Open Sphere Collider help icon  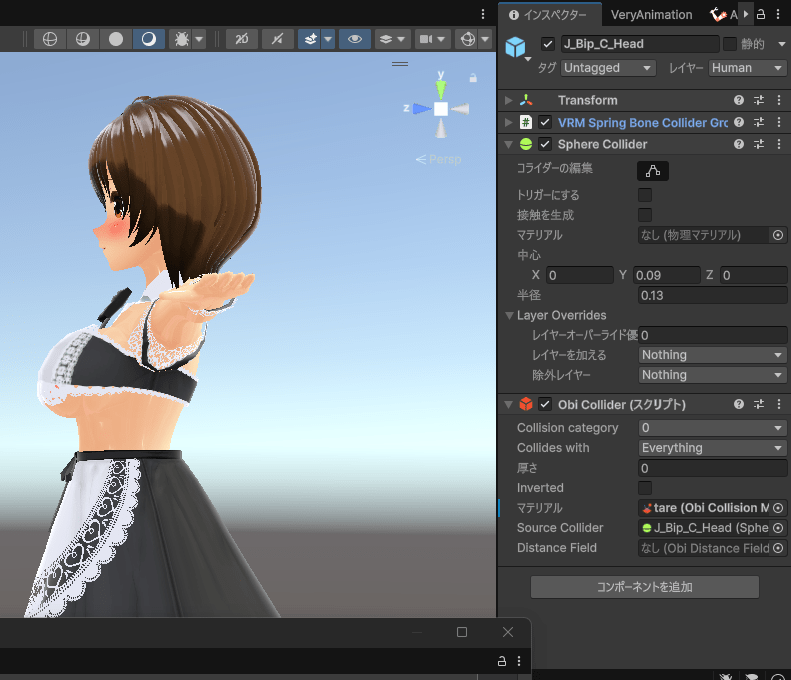(x=739, y=144)
